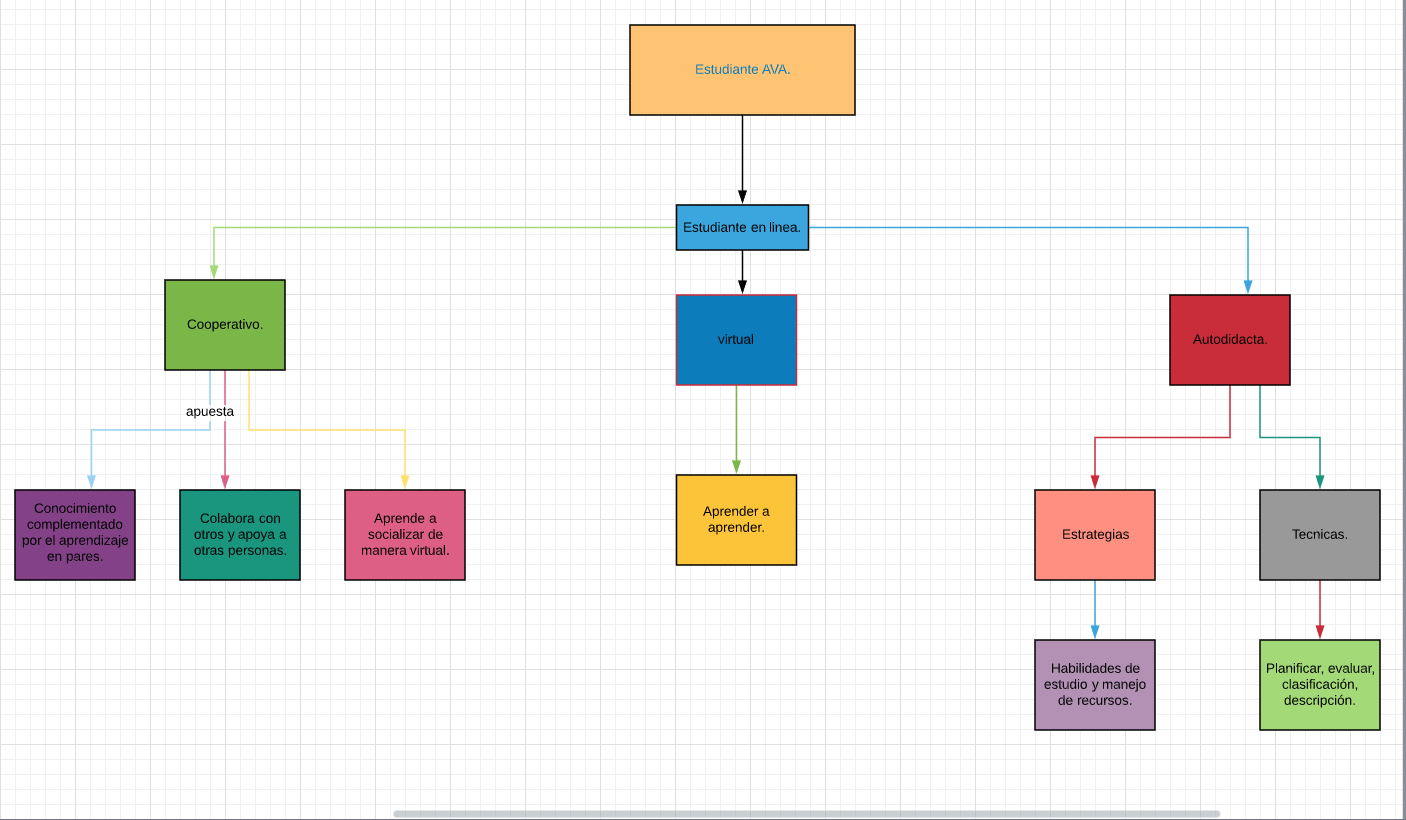Select the "Estudiante AVA." orange box

(x=742, y=69)
